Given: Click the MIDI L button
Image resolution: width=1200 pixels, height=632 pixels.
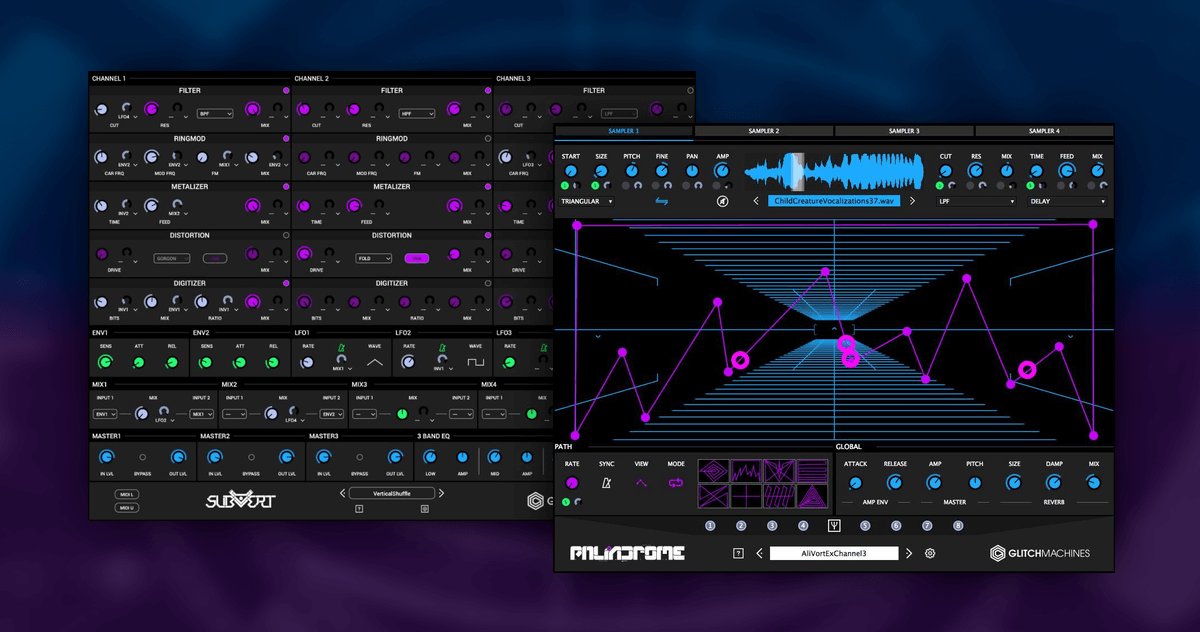Looking at the screenshot, I should [x=127, y=494].
